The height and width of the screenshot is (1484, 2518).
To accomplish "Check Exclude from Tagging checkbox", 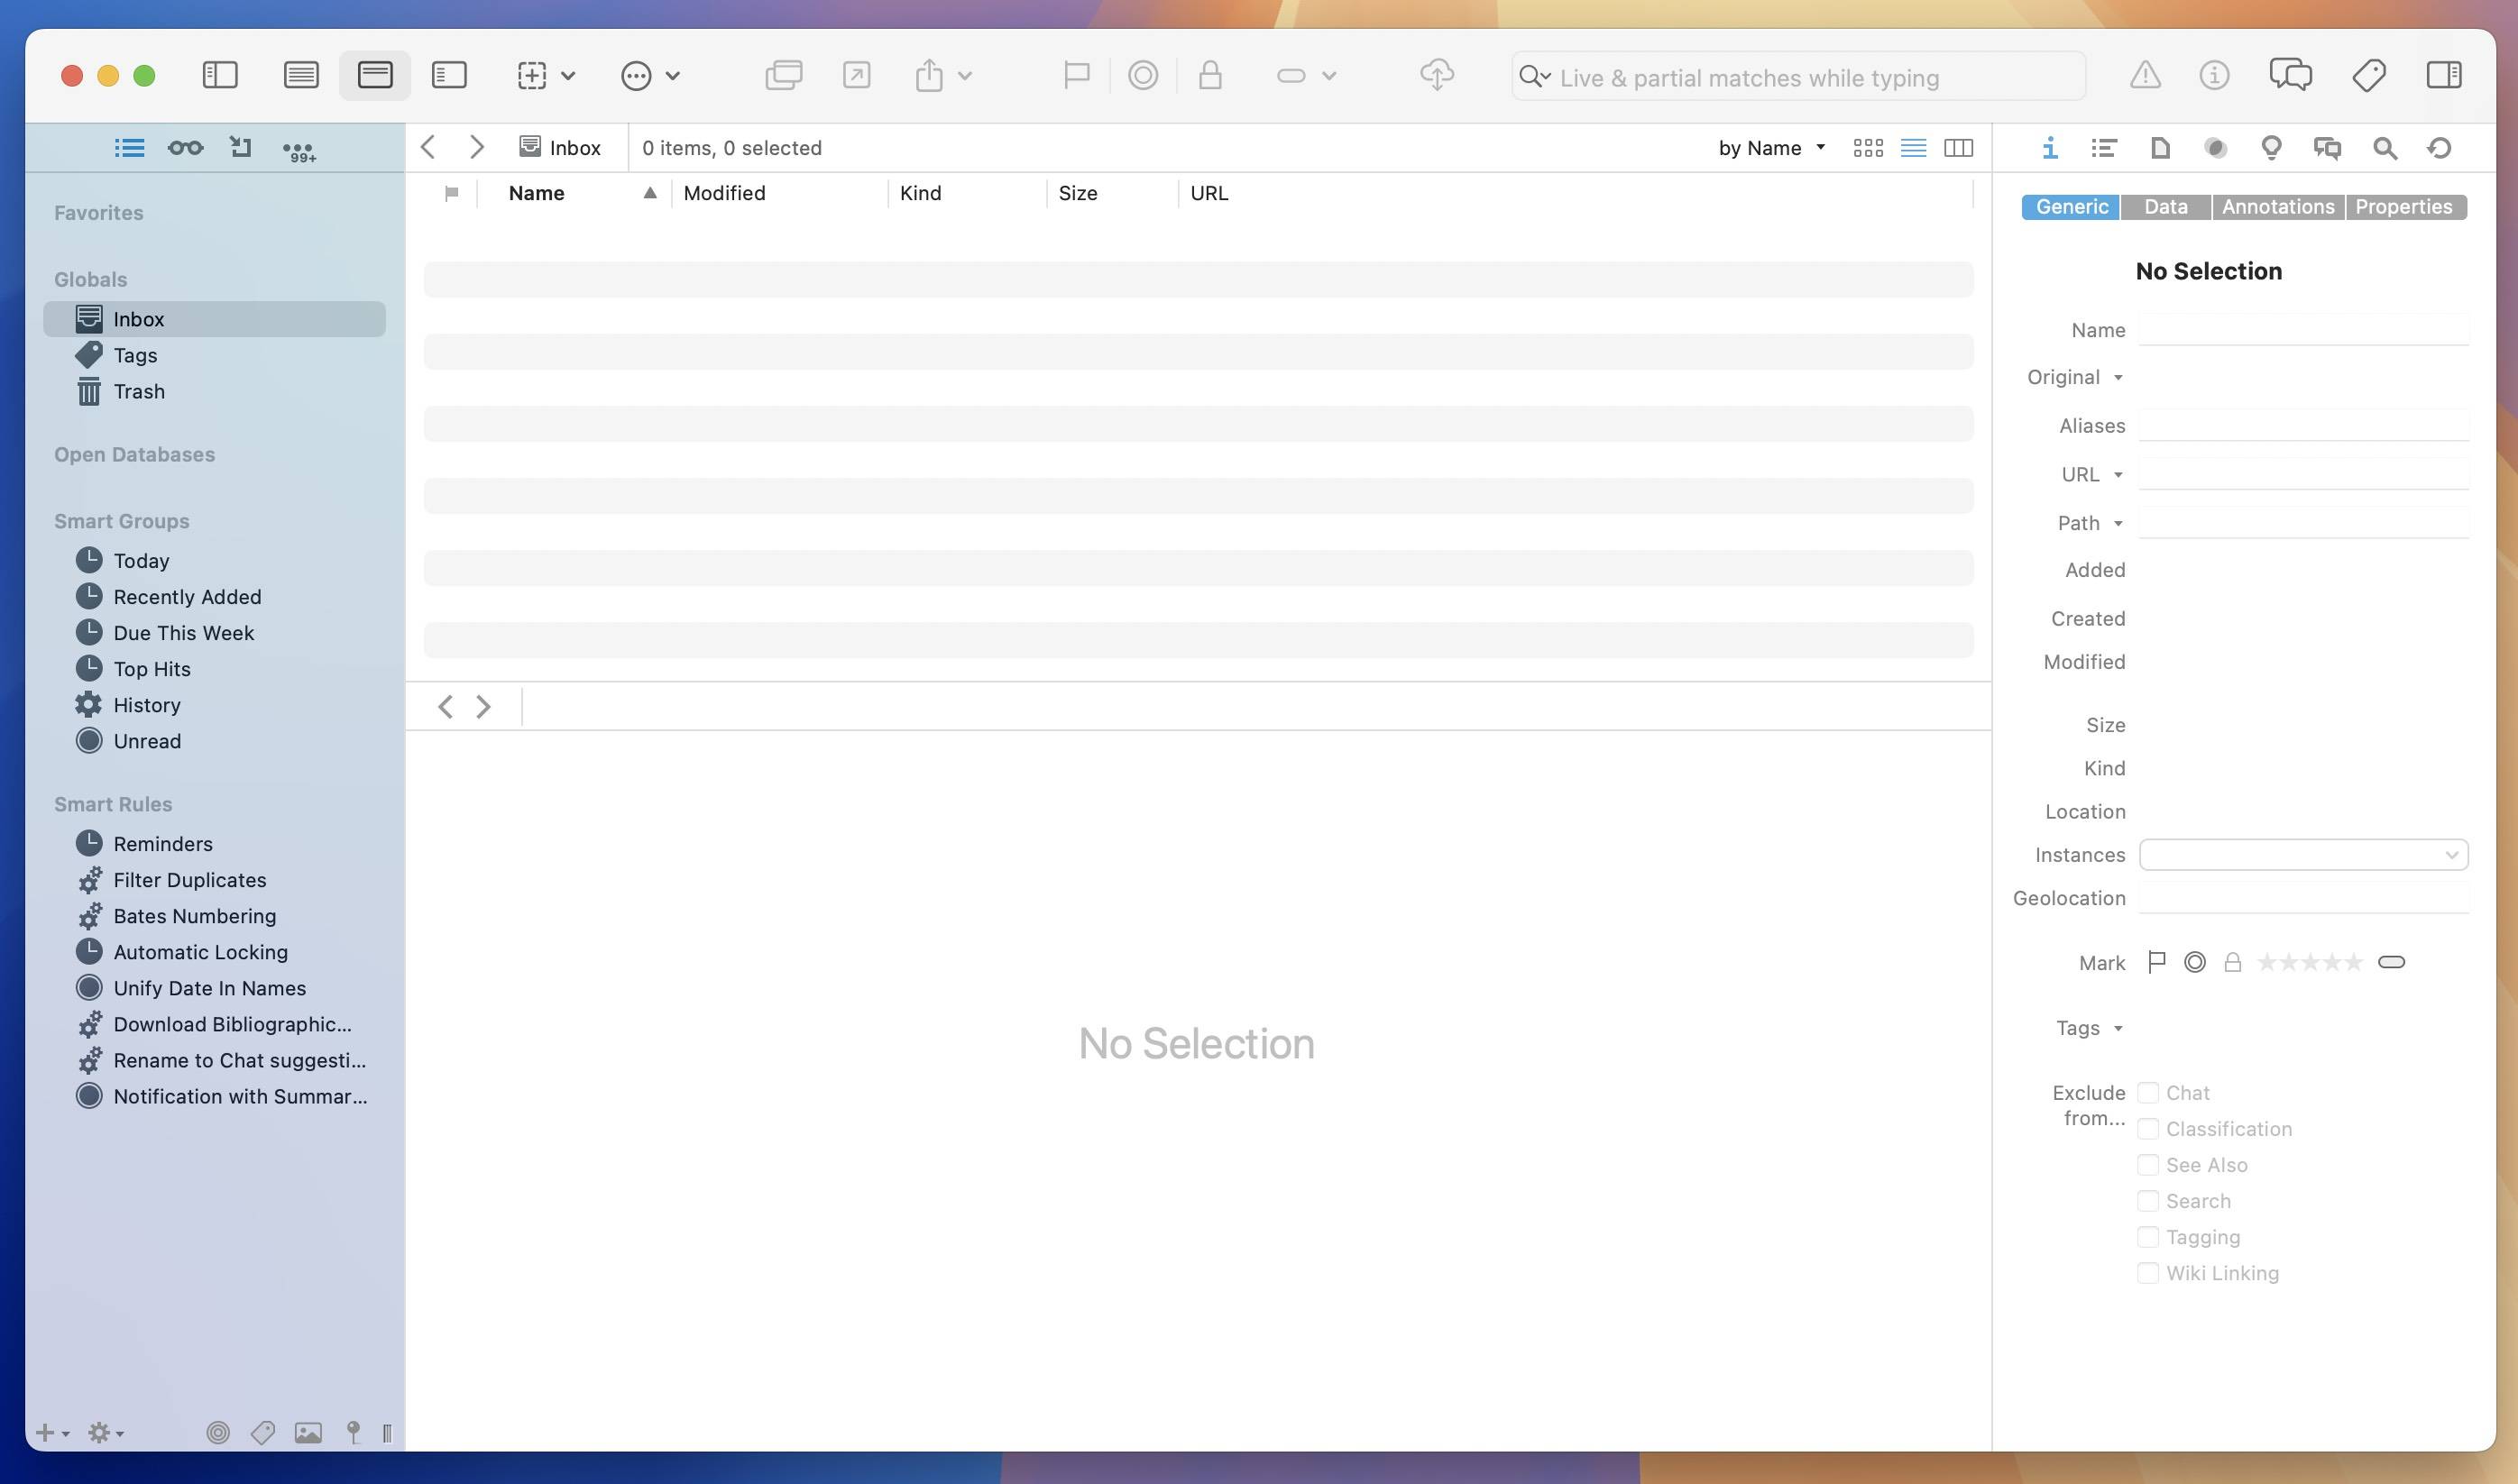I will point(2147,1237).
